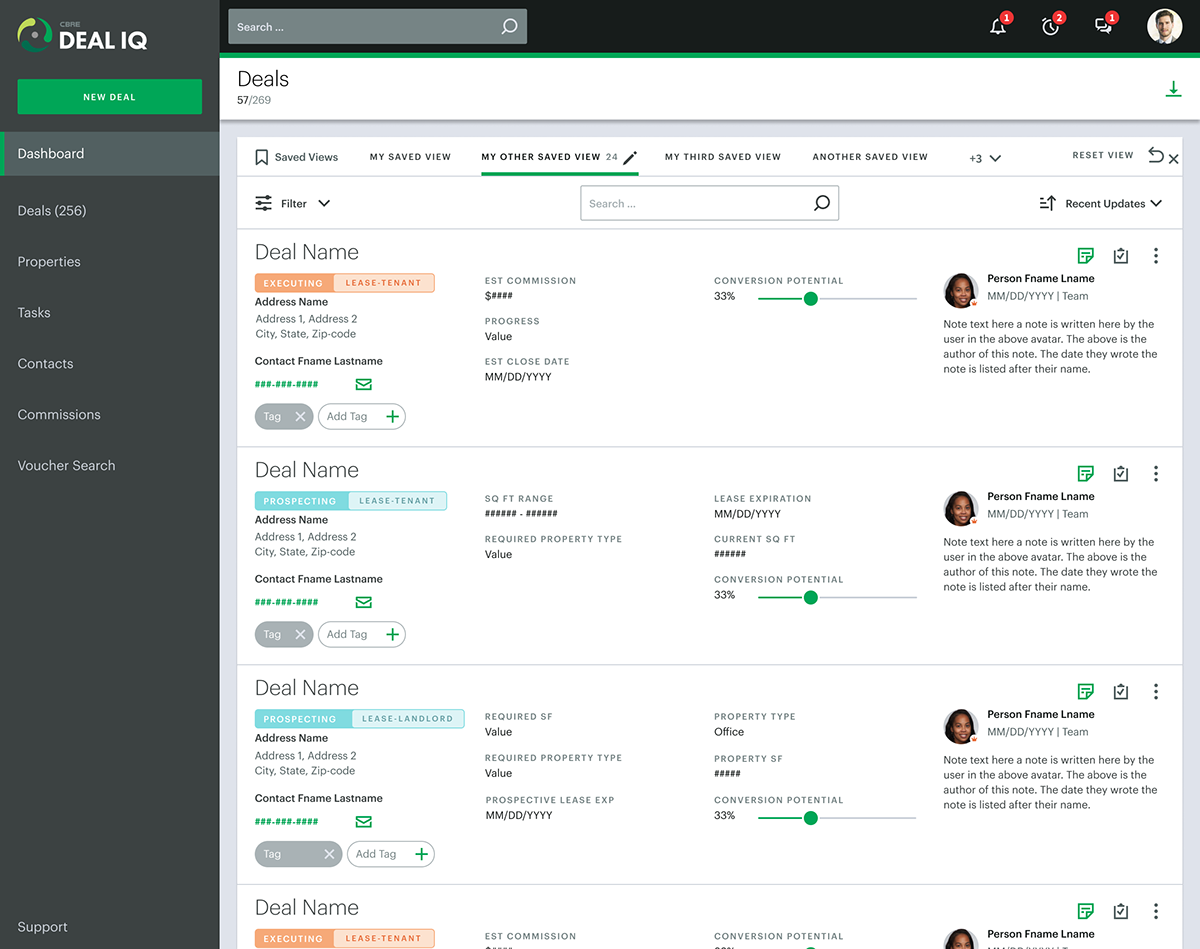Open the notifications bell
This screenshot has width=1200, height=949.
[x=998, y=27]
